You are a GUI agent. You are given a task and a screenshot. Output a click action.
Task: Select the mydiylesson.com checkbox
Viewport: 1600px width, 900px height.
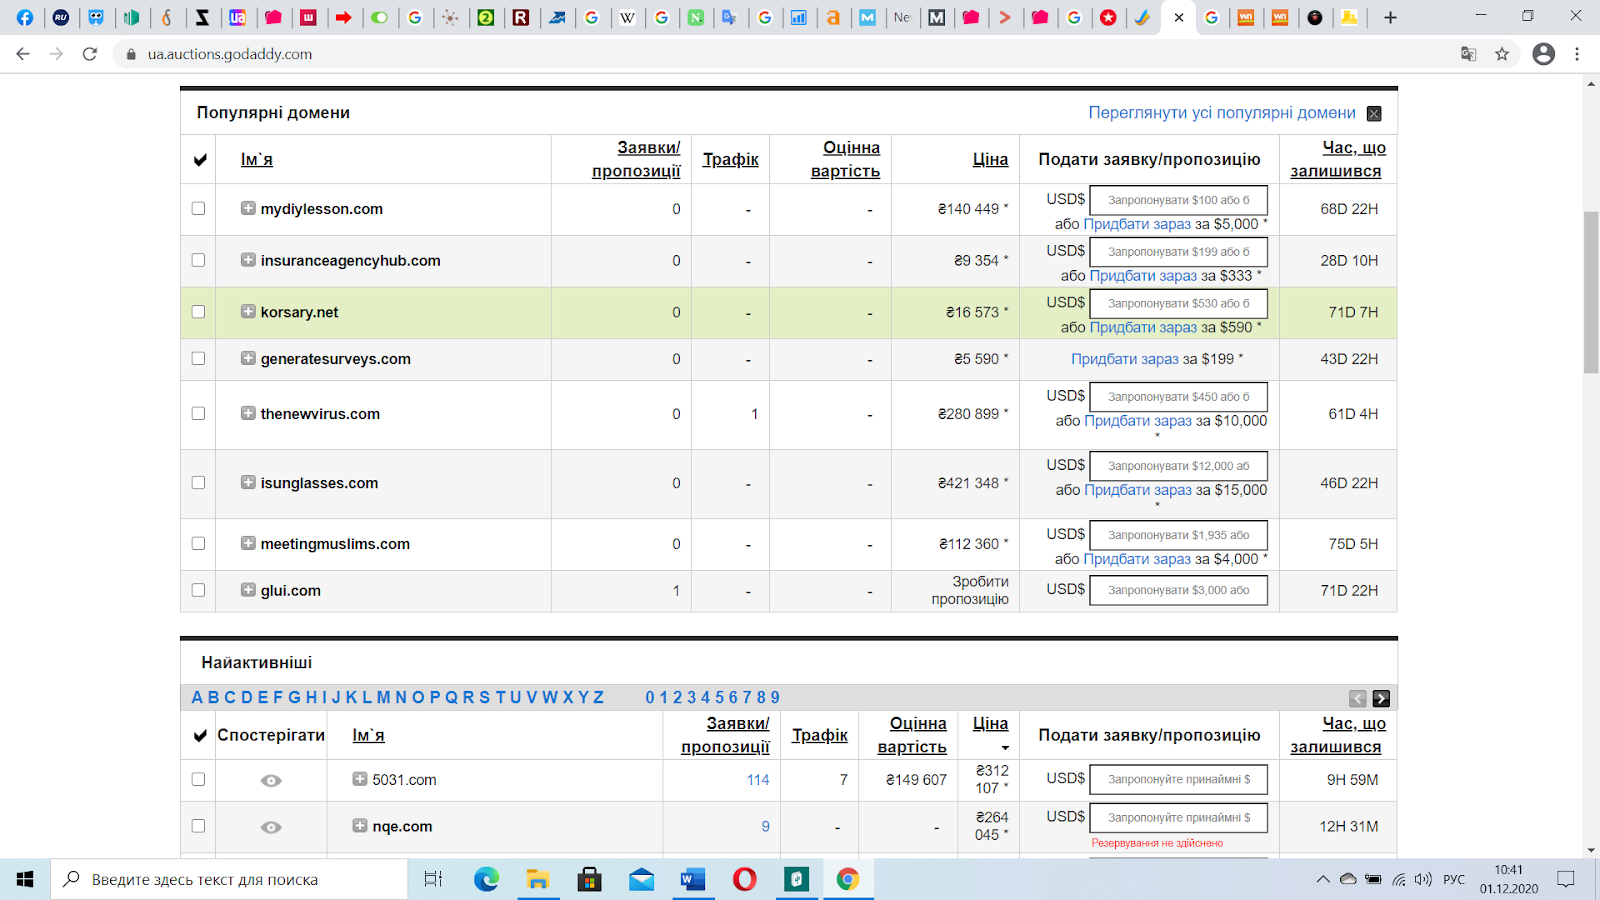198,209
